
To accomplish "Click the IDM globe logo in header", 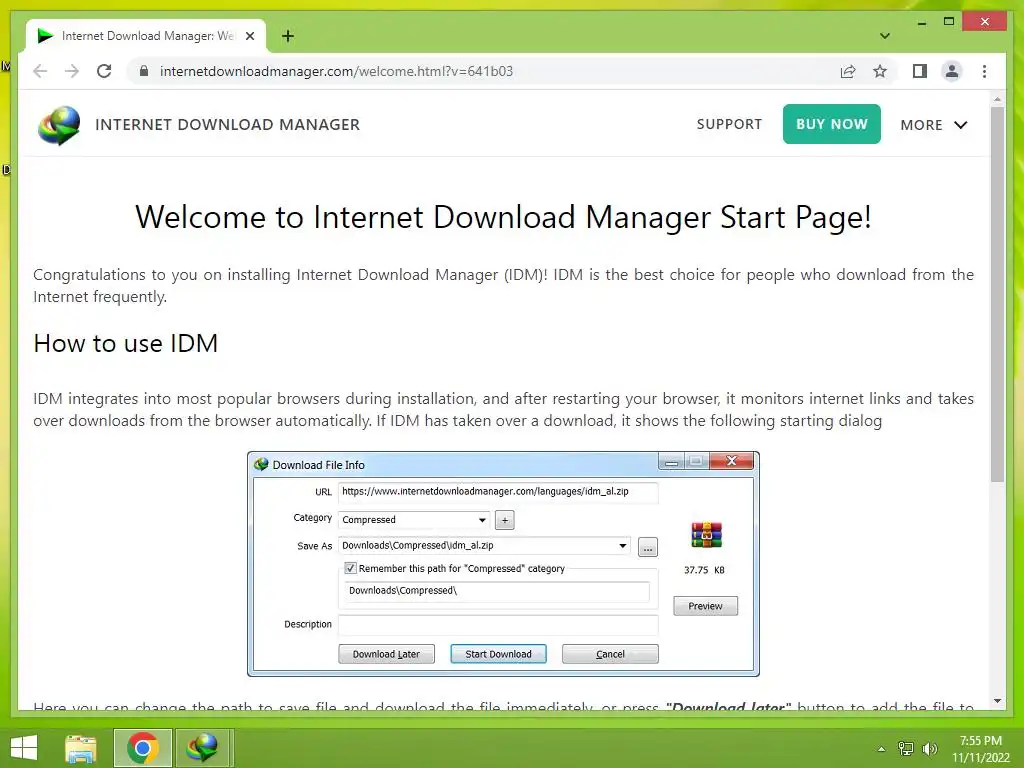I will 59,125.
